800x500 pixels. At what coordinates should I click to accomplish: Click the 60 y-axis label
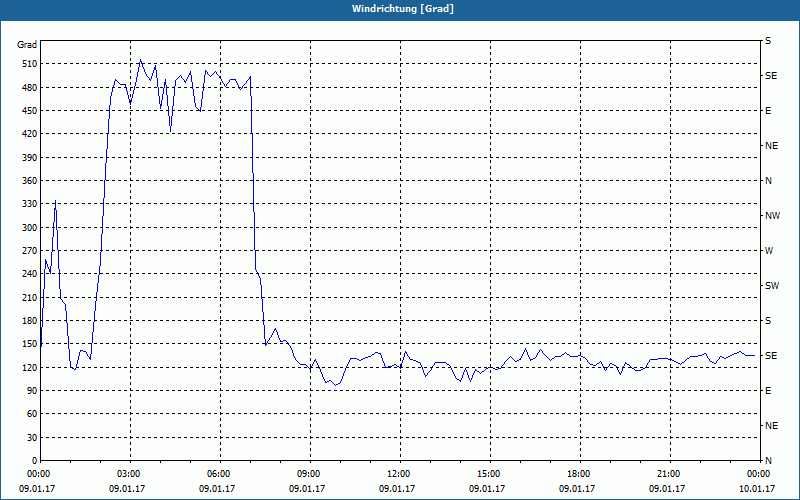tap(32, 414)
